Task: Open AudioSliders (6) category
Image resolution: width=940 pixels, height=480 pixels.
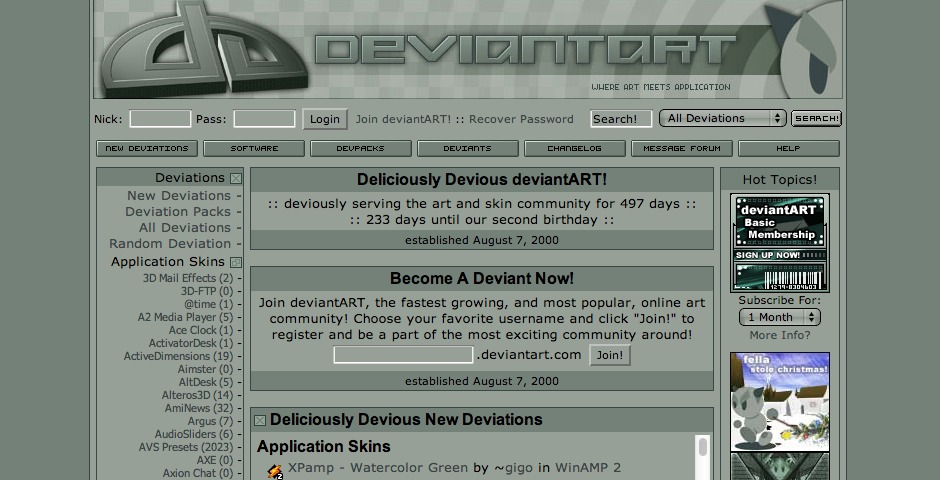Action: [x=194, y=434]
